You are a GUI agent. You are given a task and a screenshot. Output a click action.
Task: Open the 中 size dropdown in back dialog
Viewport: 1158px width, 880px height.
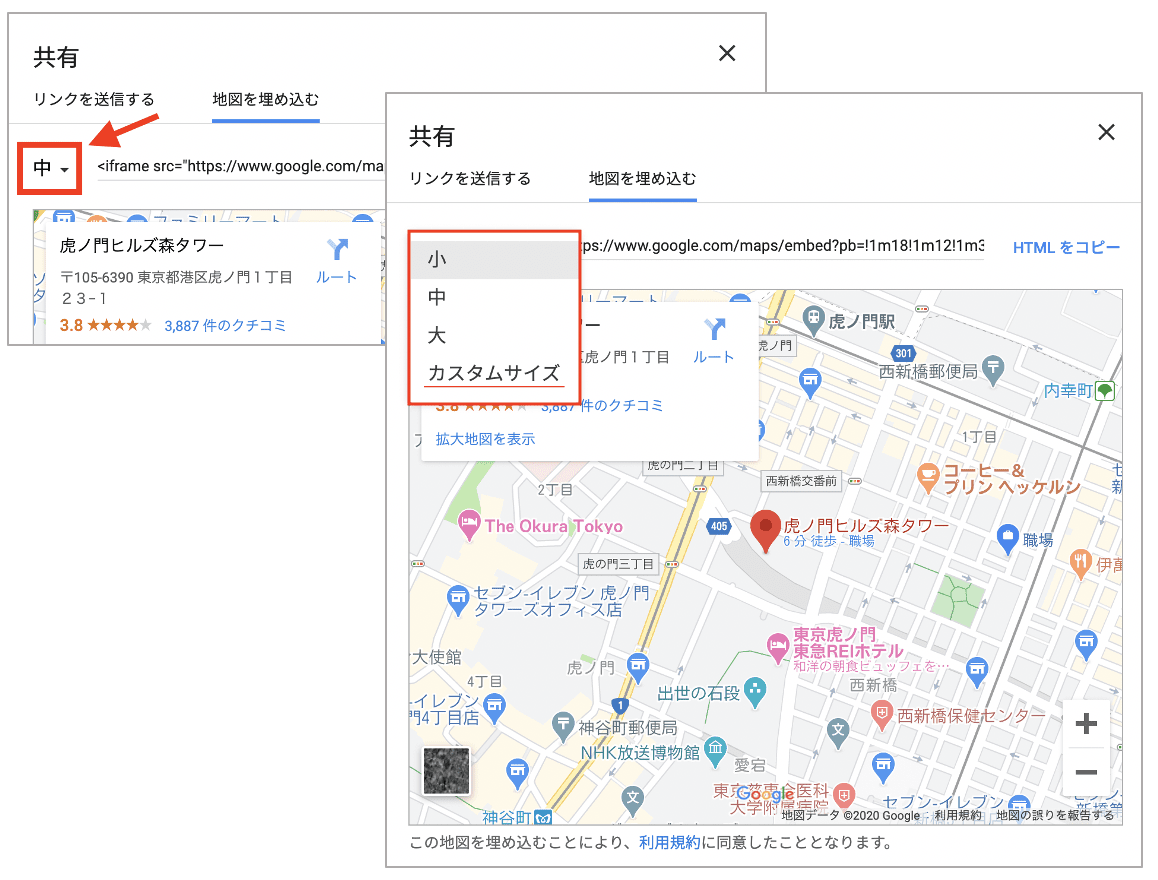(50, 168)
